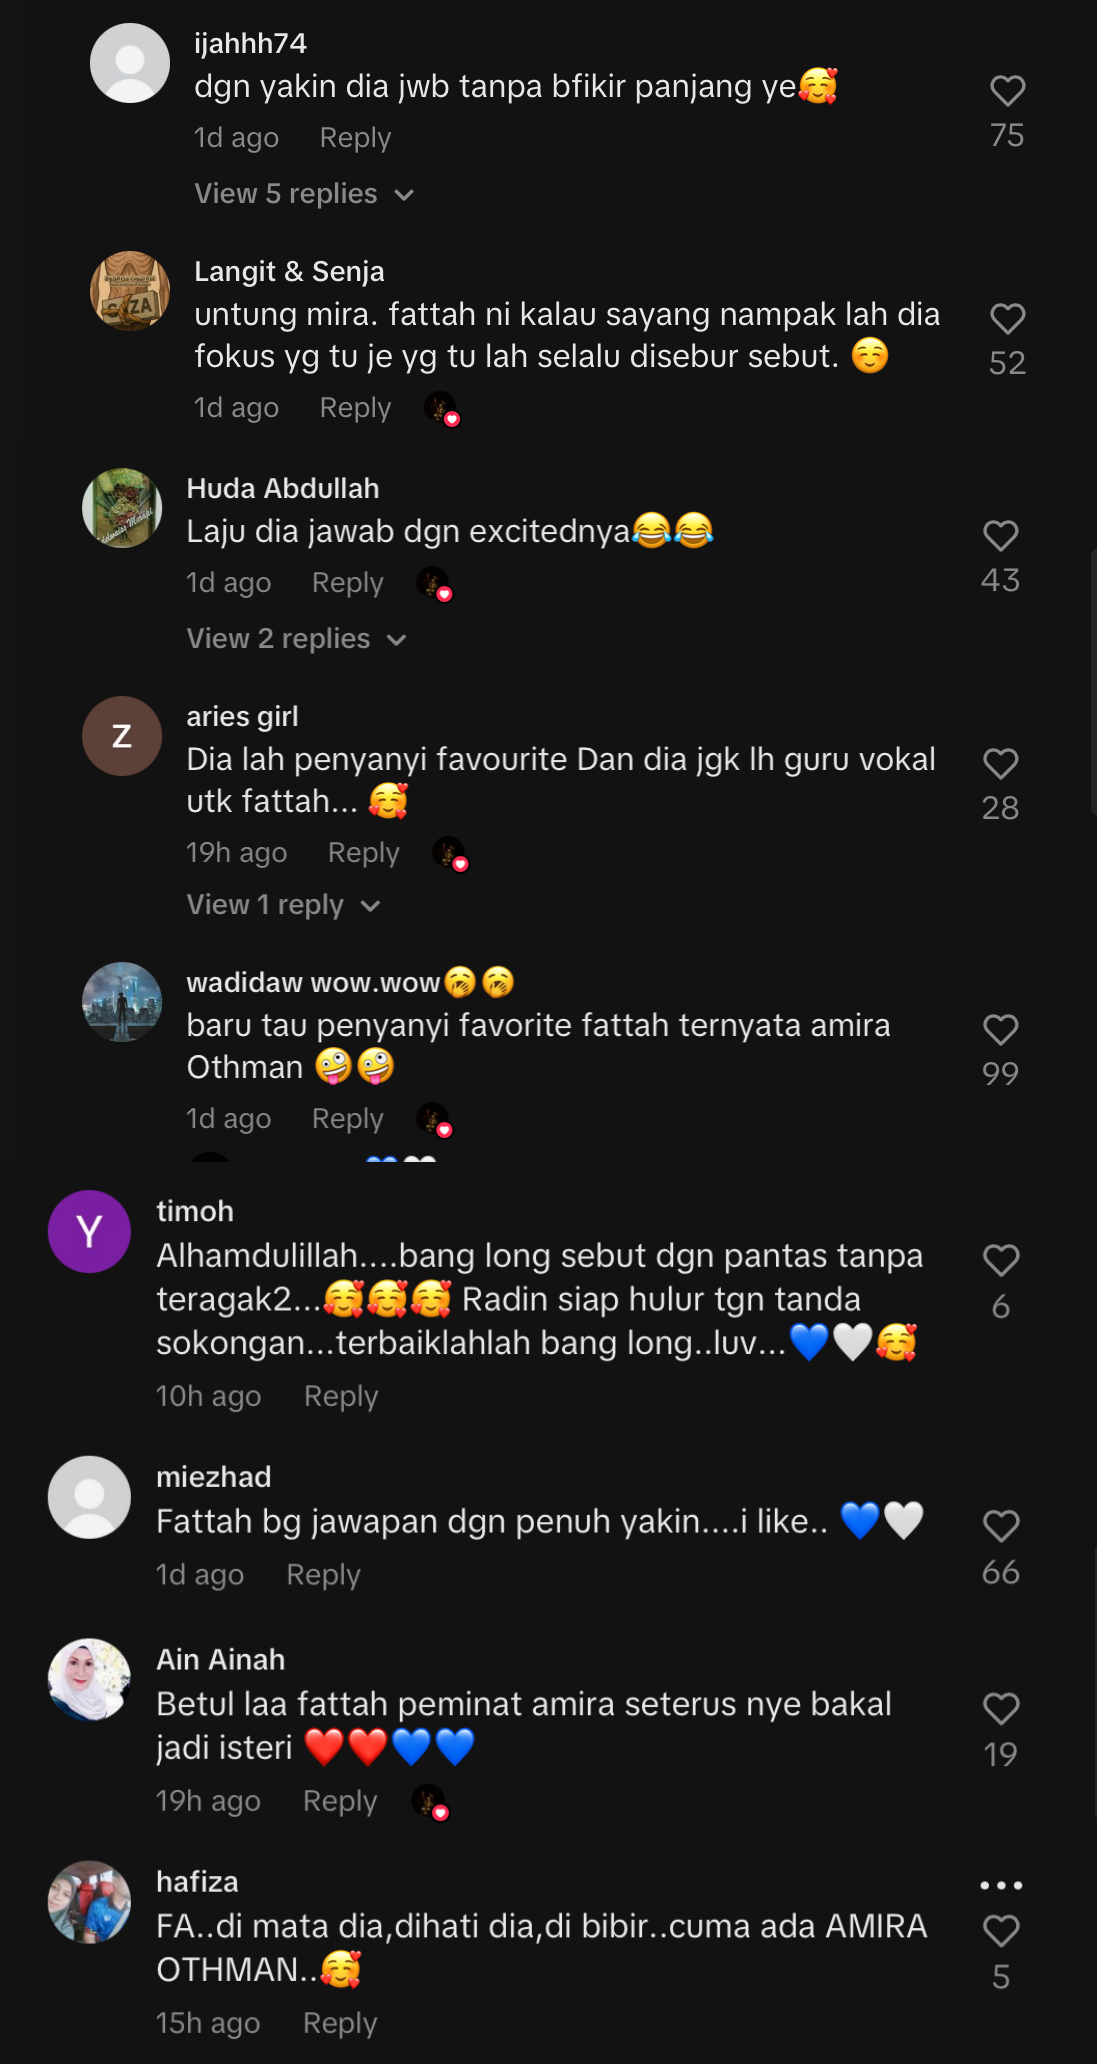This screenshot has height=2064, width=1097.
Task: Tap the heart next to miezhad's comment
Action: (1001, 1526)
